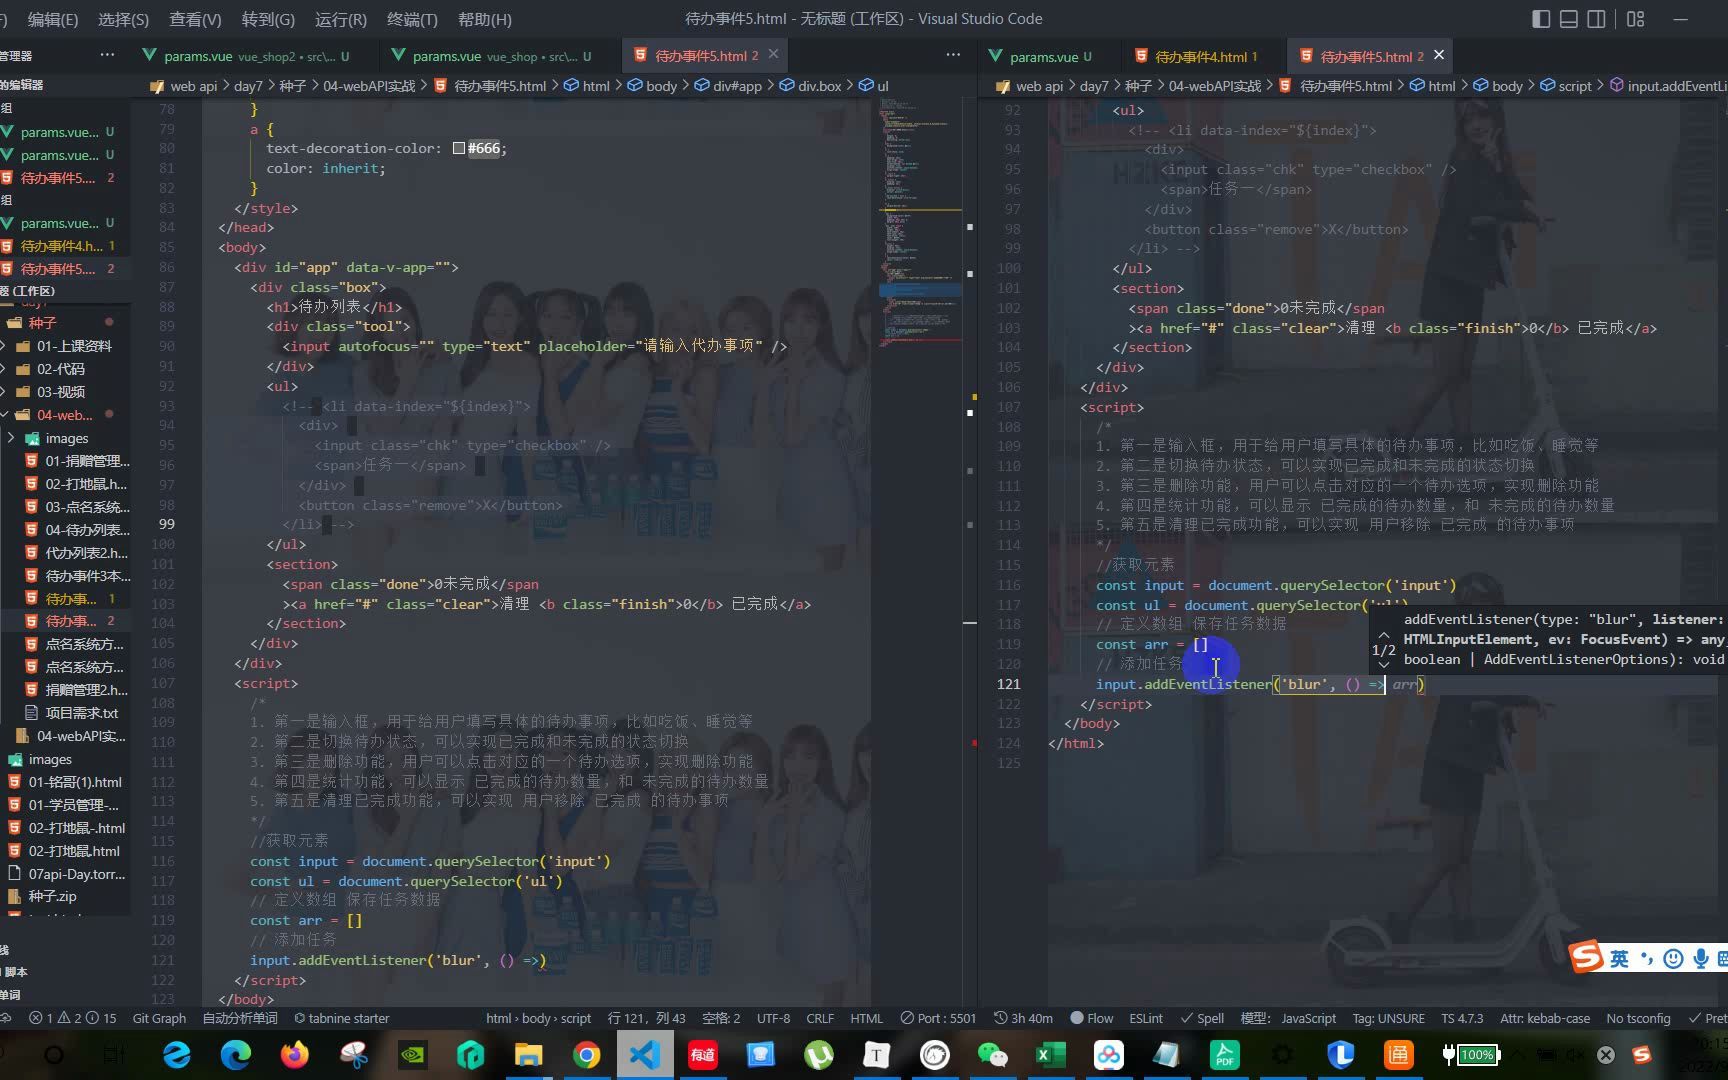Toggle Live Server Port : 5501
This screenshot has height=1080, width=1728.
[x=938, y=1018]
